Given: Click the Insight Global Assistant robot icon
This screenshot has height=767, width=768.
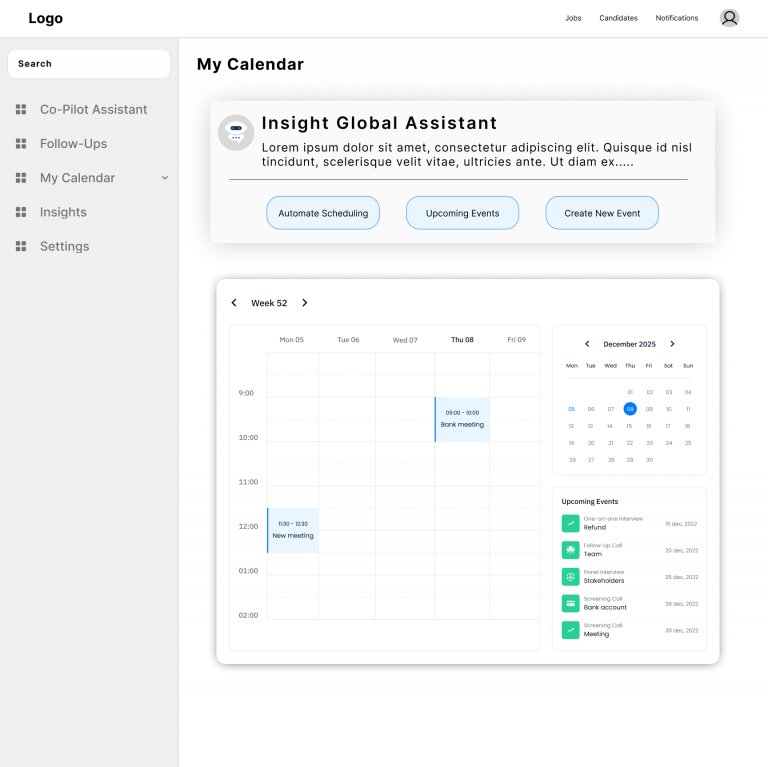Looking at the screenshot, I should click(236, 133).
